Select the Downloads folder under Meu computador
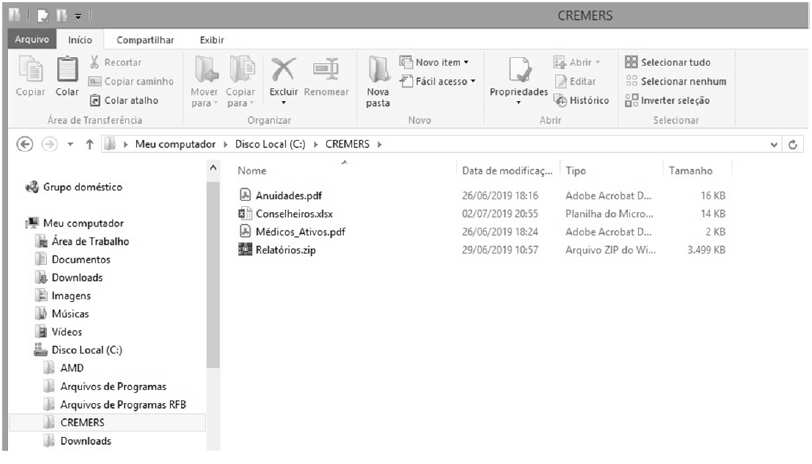The width and height of the screenshot is (812, 464). click(77, 277)
